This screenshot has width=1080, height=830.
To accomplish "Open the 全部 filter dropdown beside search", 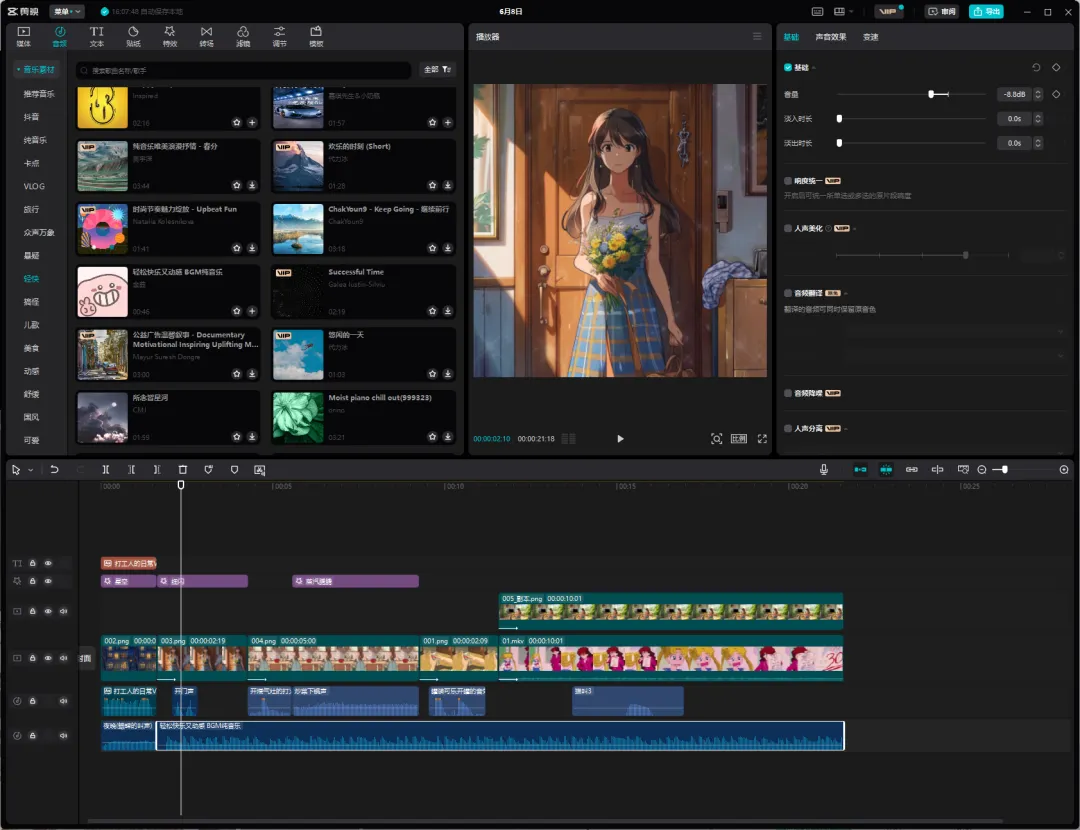I will coord(438,70).
